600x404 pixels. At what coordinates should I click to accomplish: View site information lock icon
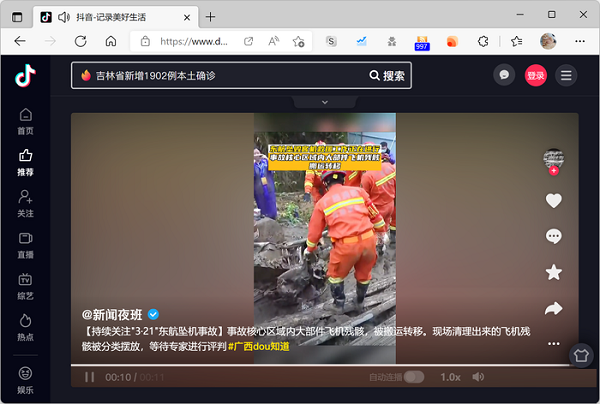point(145,41)
